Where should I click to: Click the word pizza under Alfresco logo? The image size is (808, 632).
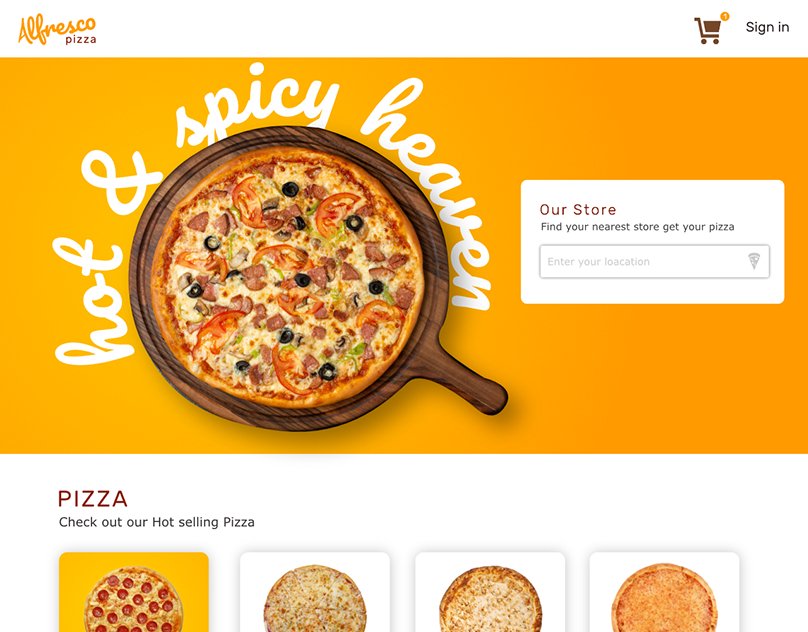click(81, 40)
